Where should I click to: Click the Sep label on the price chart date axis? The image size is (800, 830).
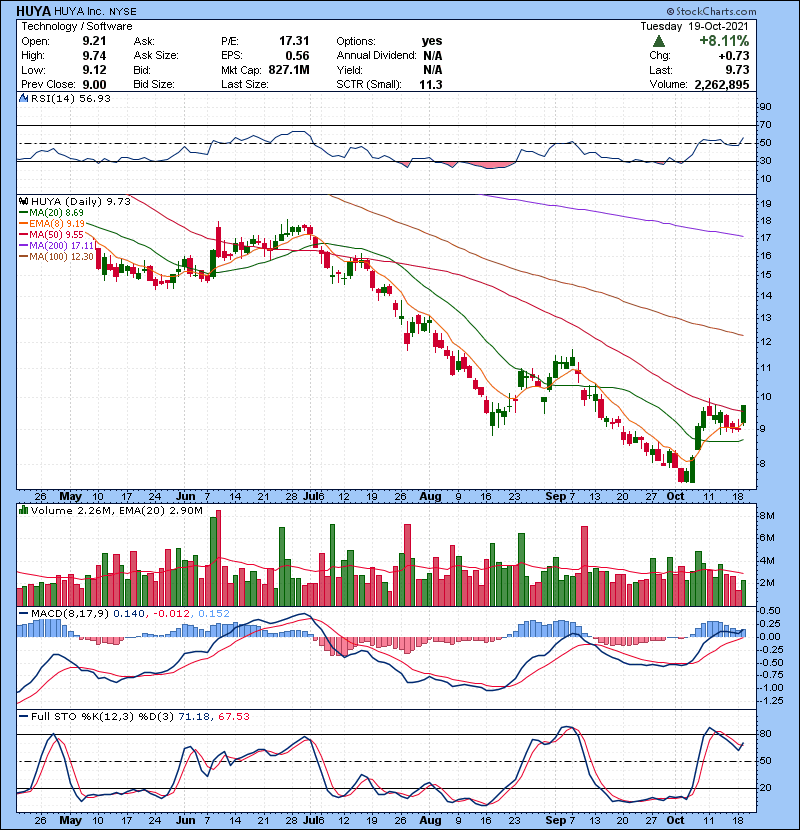click(555, 496)
